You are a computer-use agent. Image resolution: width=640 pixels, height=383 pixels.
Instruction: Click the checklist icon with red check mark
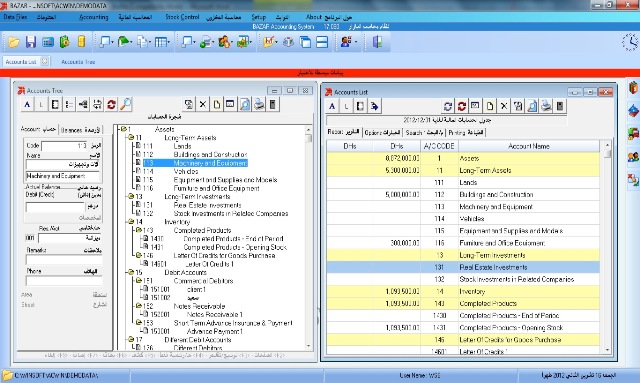pyautogui.click(x=268, y=42)
